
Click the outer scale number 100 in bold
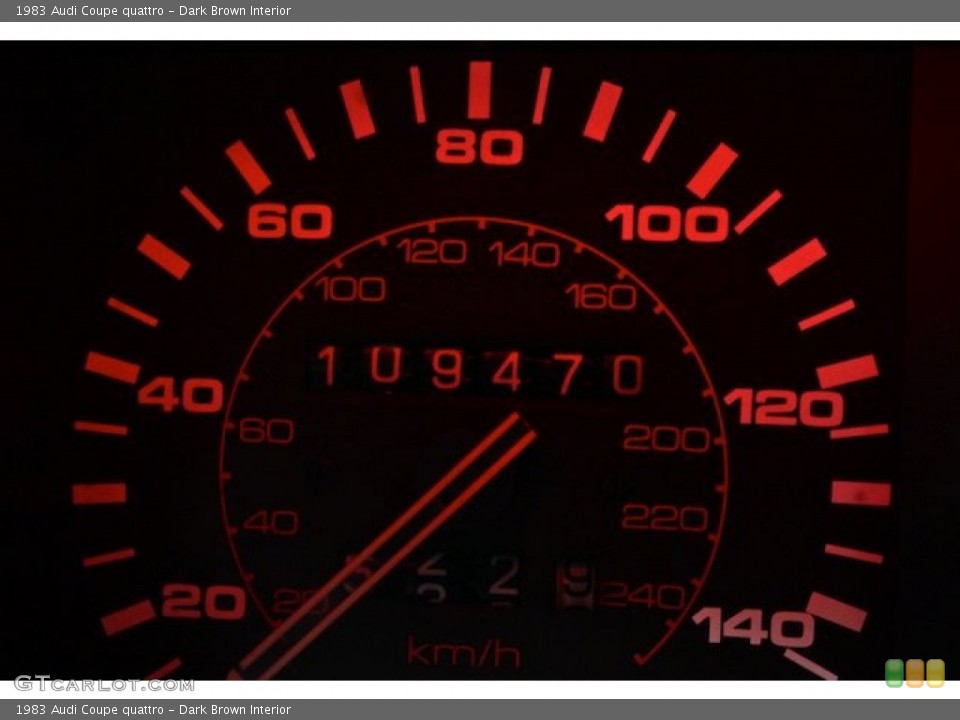[667, 222]
